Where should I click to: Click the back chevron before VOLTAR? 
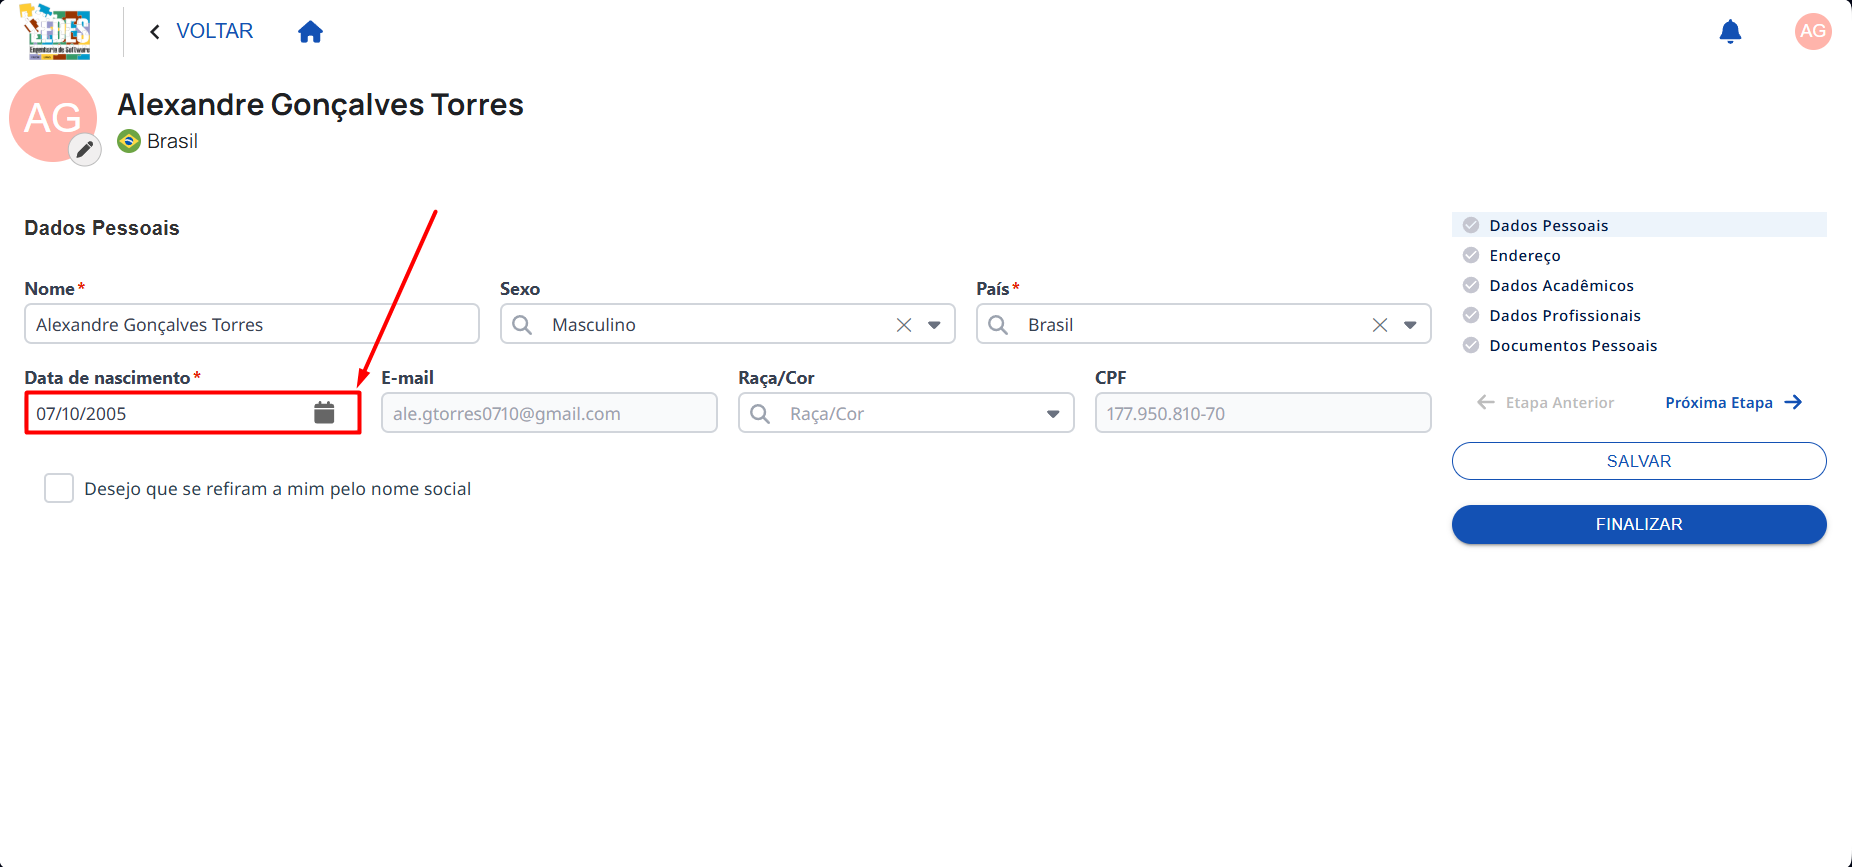coord(155,32)
